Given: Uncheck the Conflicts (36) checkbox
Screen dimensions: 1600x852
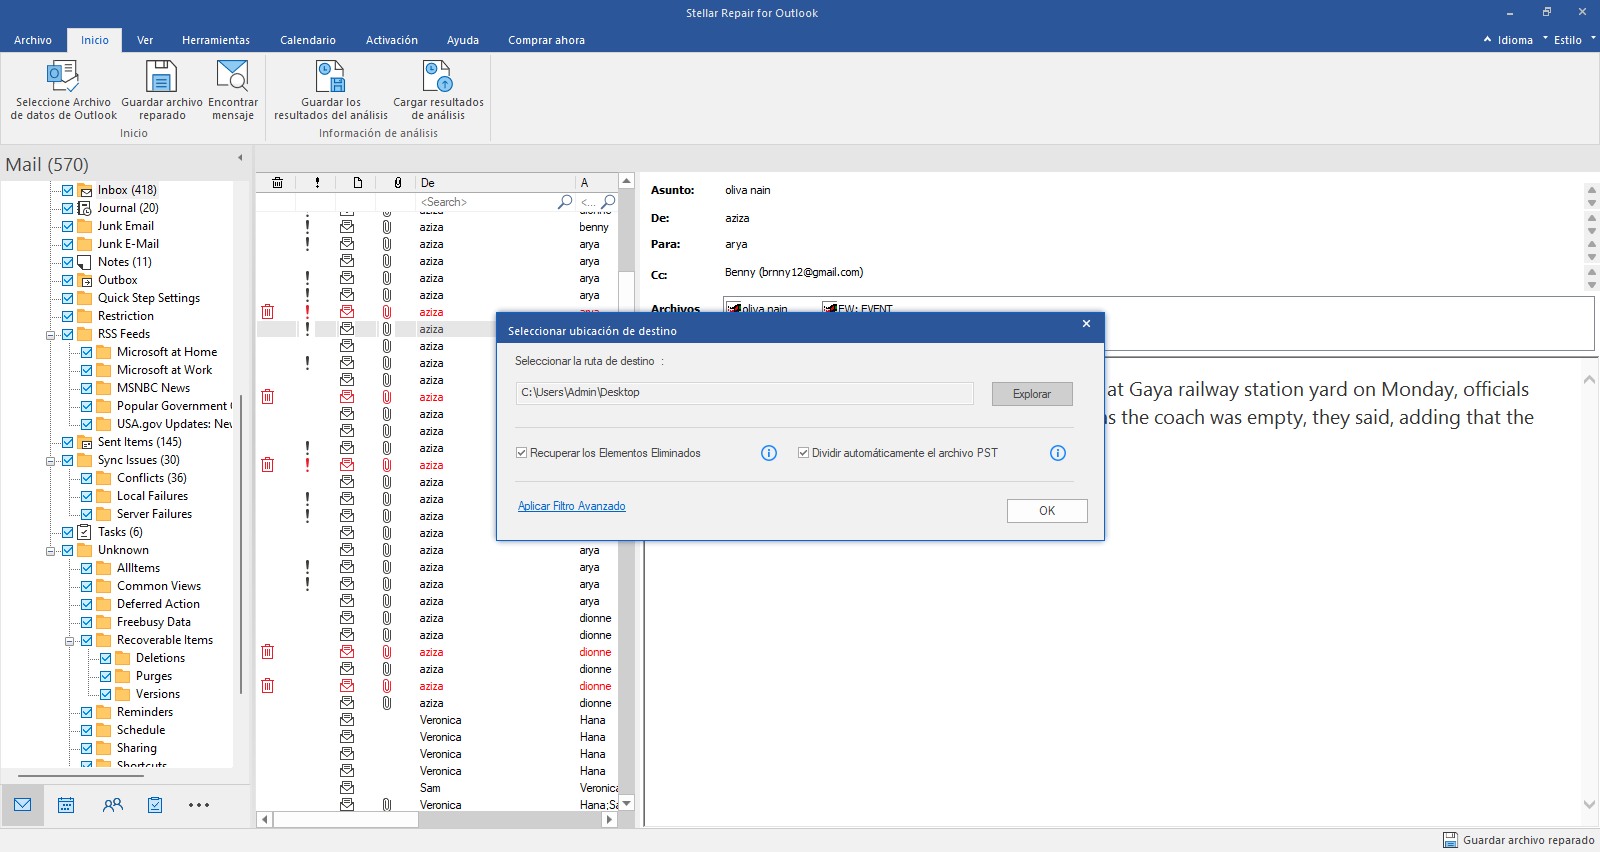Looking at the screenshot, I should (87, 478).
